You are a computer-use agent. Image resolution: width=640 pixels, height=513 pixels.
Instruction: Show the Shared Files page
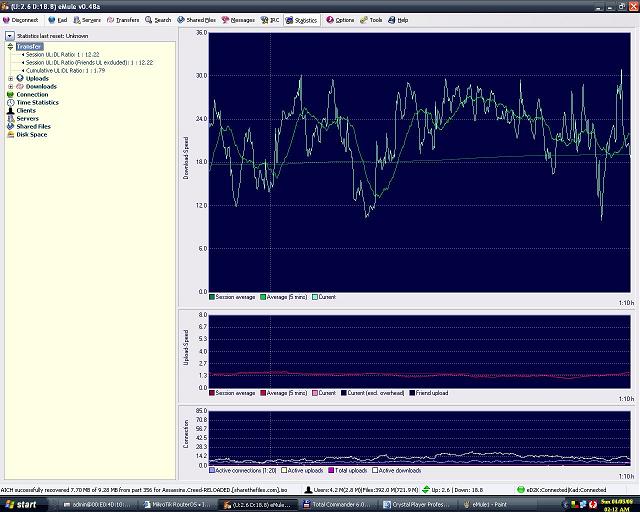[x=197, y=19]
